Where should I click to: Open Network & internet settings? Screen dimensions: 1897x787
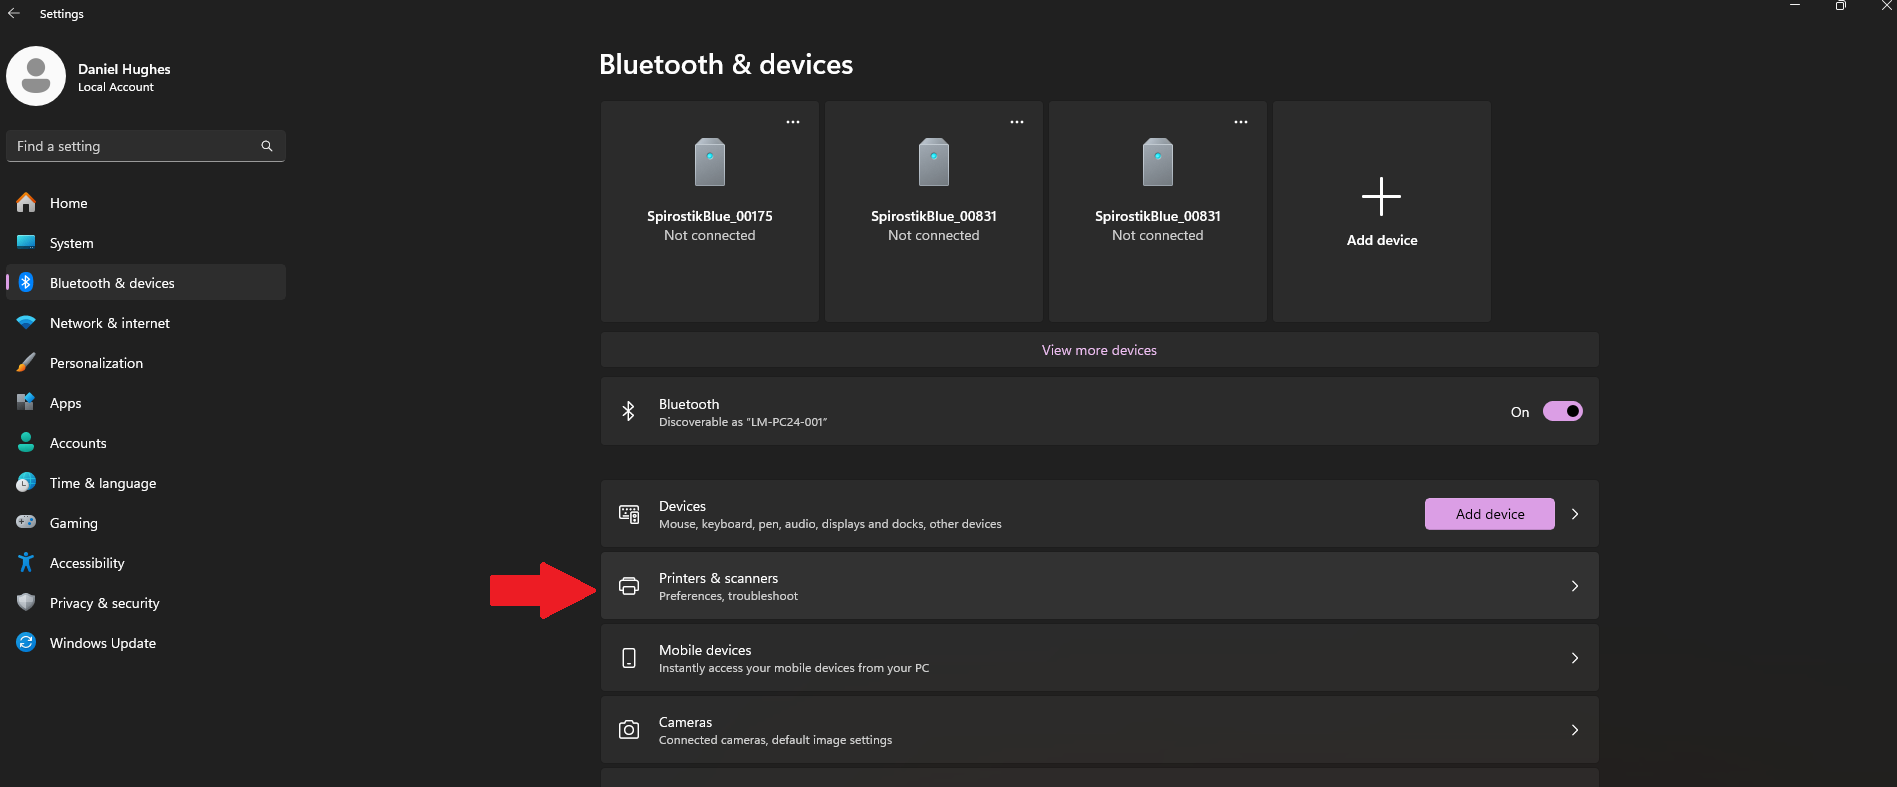tap(146, 323)
